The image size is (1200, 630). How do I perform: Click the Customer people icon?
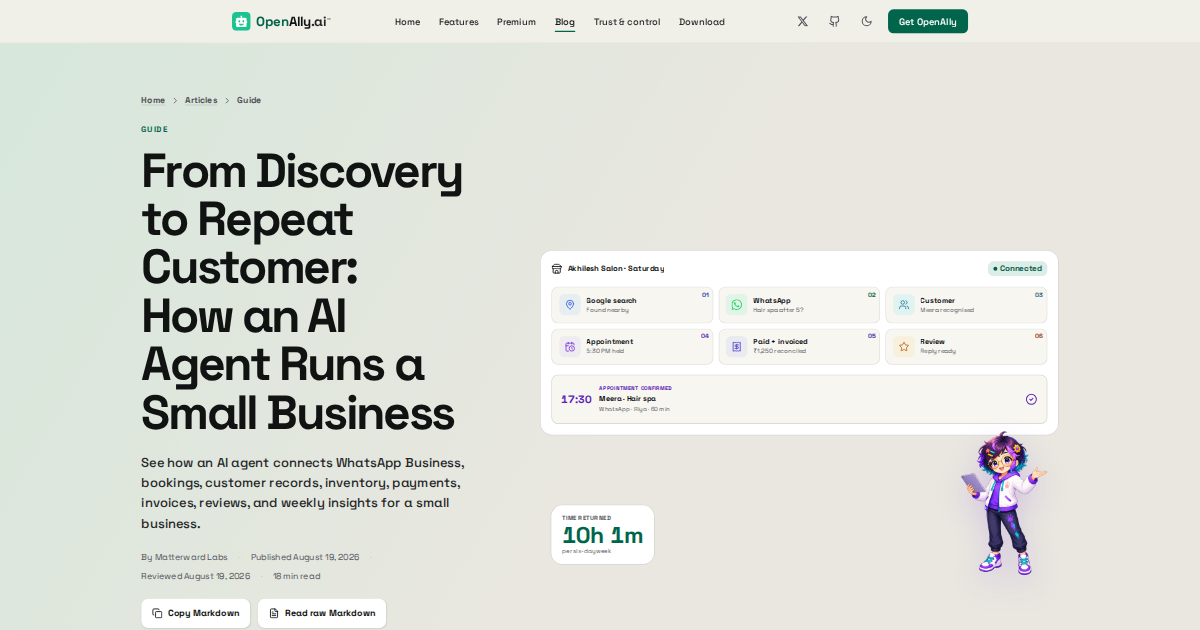904,305
